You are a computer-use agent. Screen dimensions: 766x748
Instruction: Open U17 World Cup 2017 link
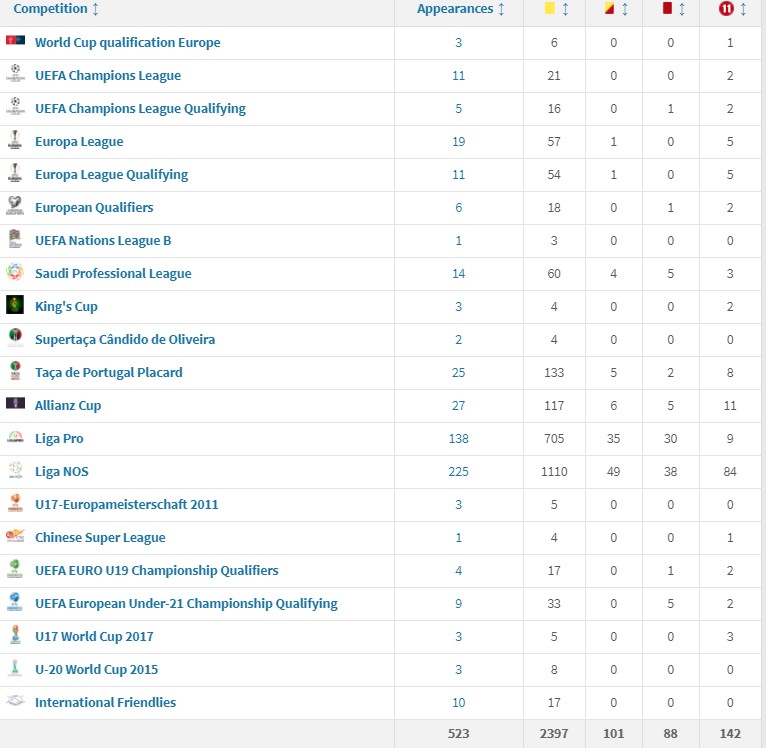click(94, 637)
